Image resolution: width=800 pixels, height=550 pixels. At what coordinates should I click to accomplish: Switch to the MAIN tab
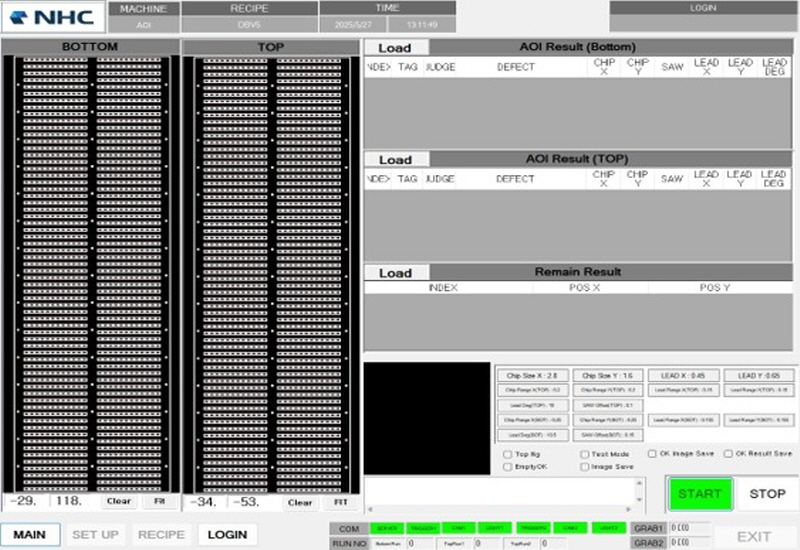29,535
